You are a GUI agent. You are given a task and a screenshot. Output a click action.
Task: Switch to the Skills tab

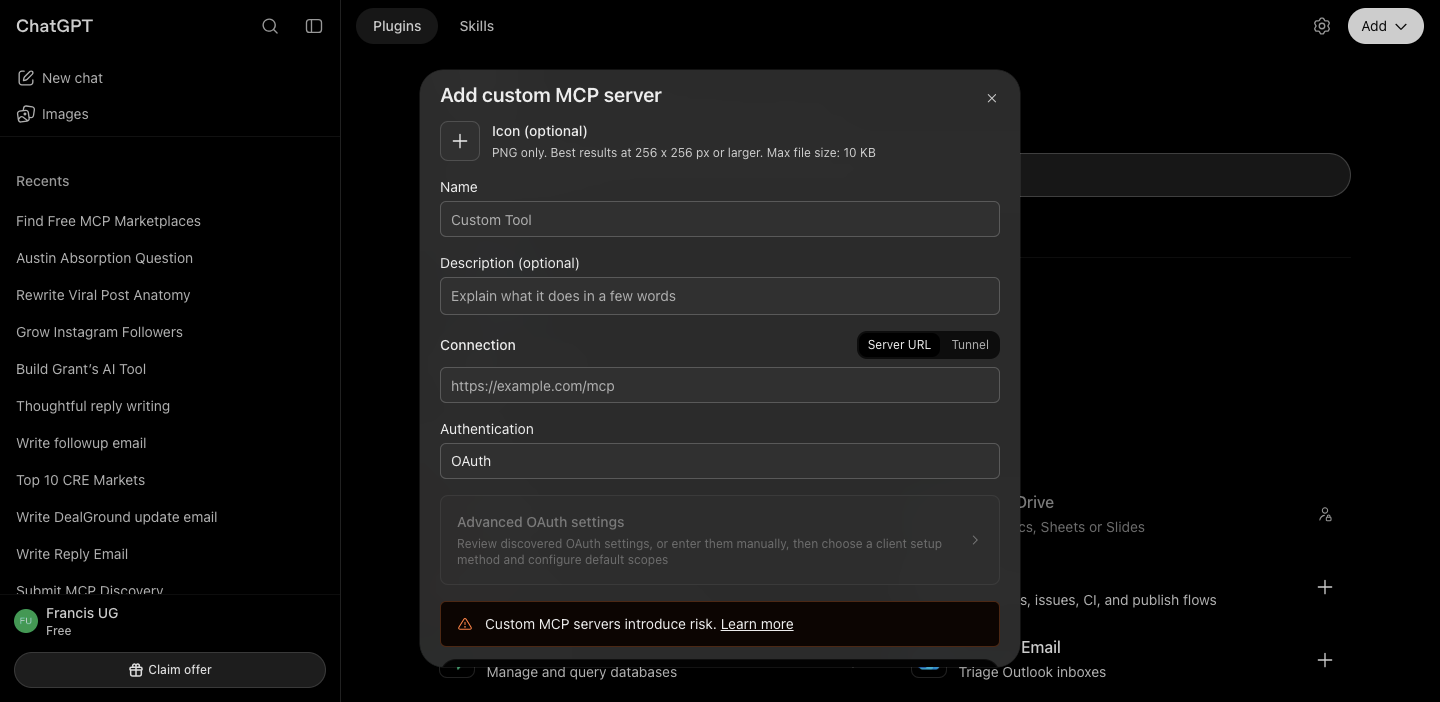pos(477,26)
